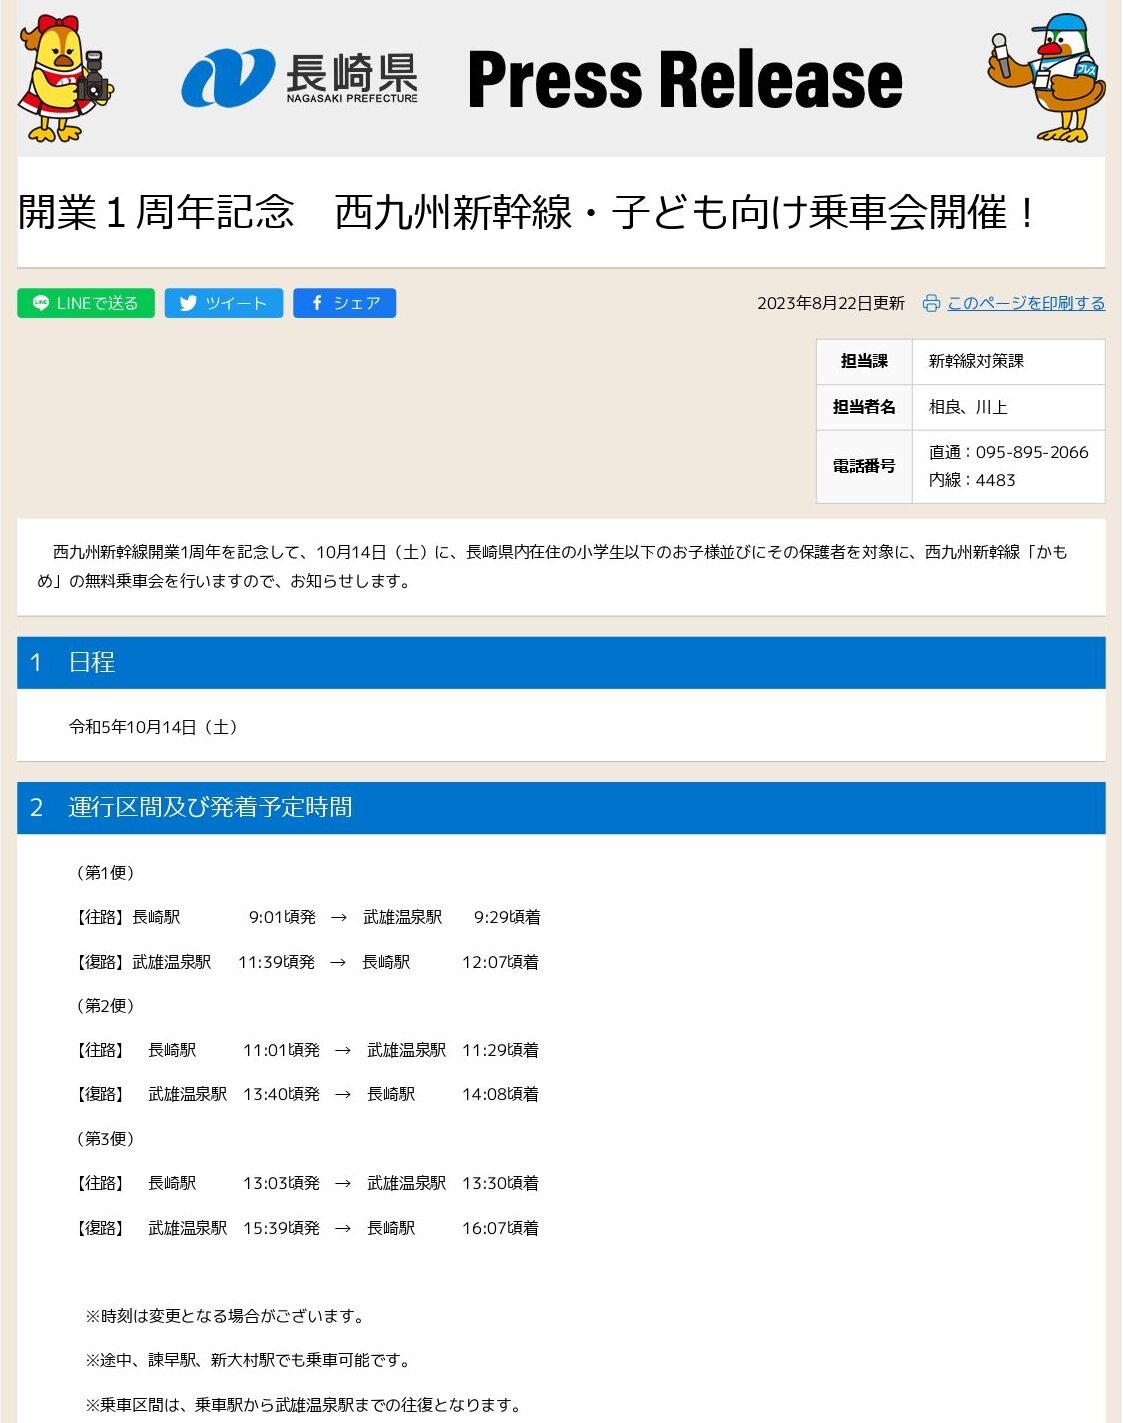Click the extension 内線：4483 text
1123x1423 pixels.
(972, 480)
